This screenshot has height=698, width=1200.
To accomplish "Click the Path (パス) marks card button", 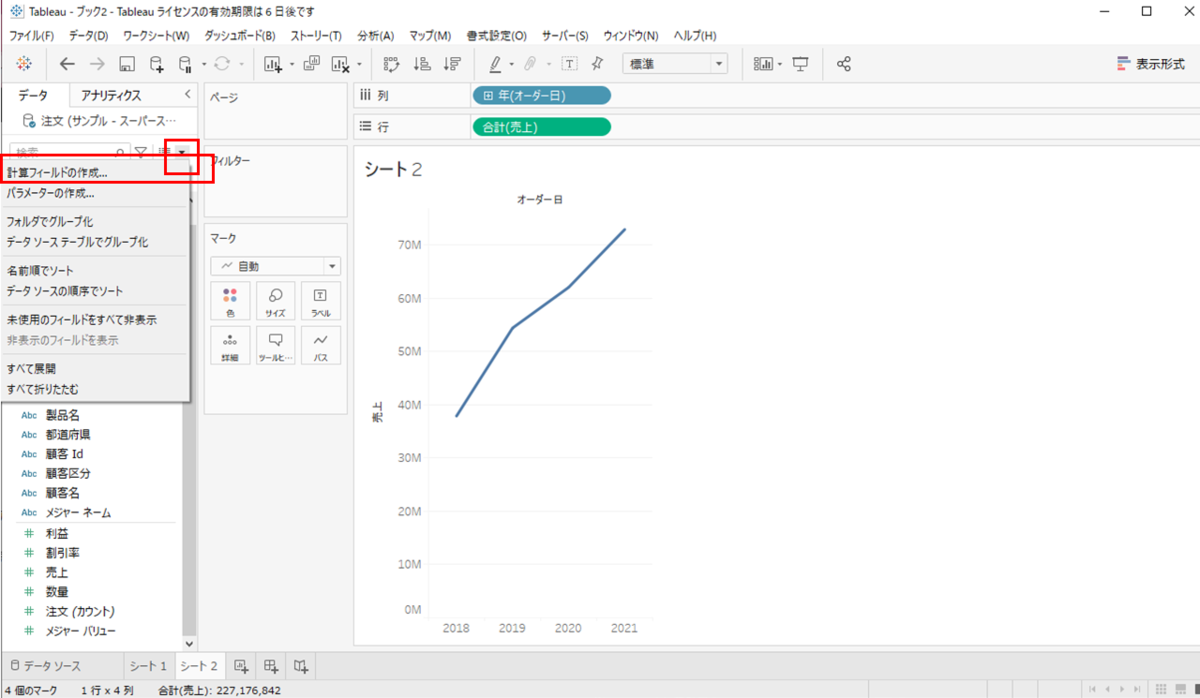I will (x=320, y=345).
